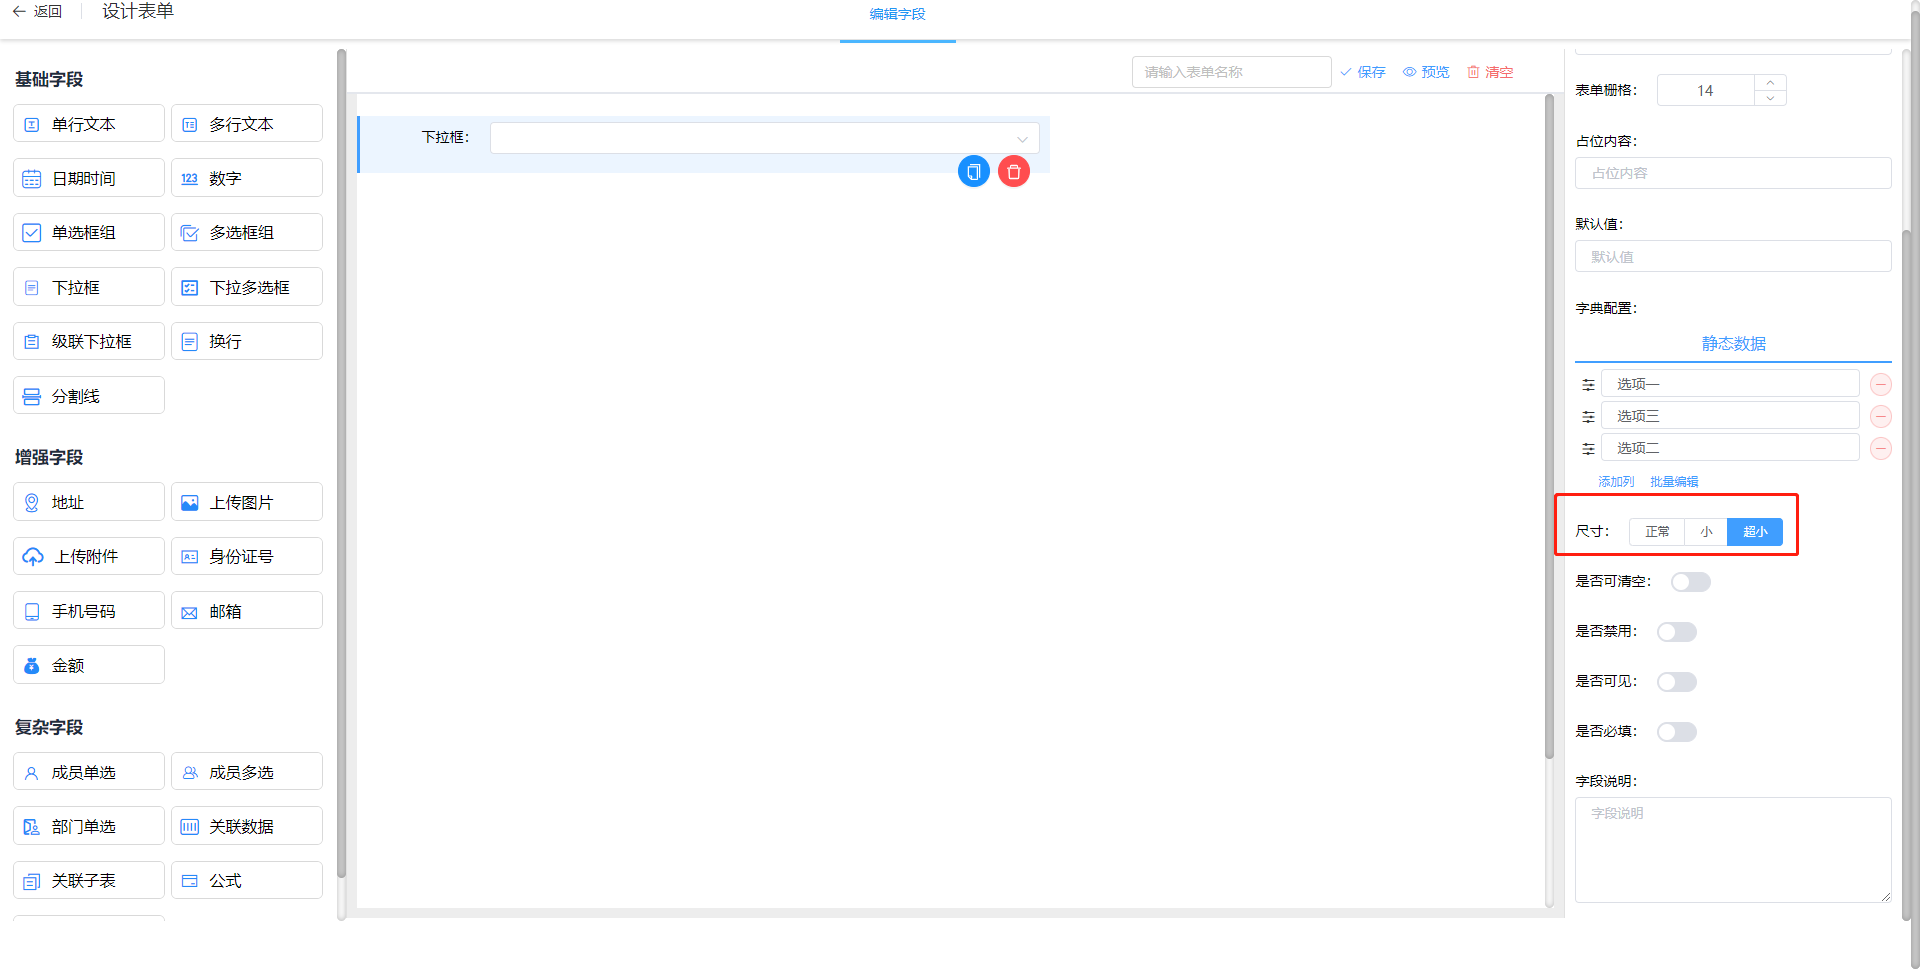Select size 小
The image size is (1920, 969).
pos(1706,532)
